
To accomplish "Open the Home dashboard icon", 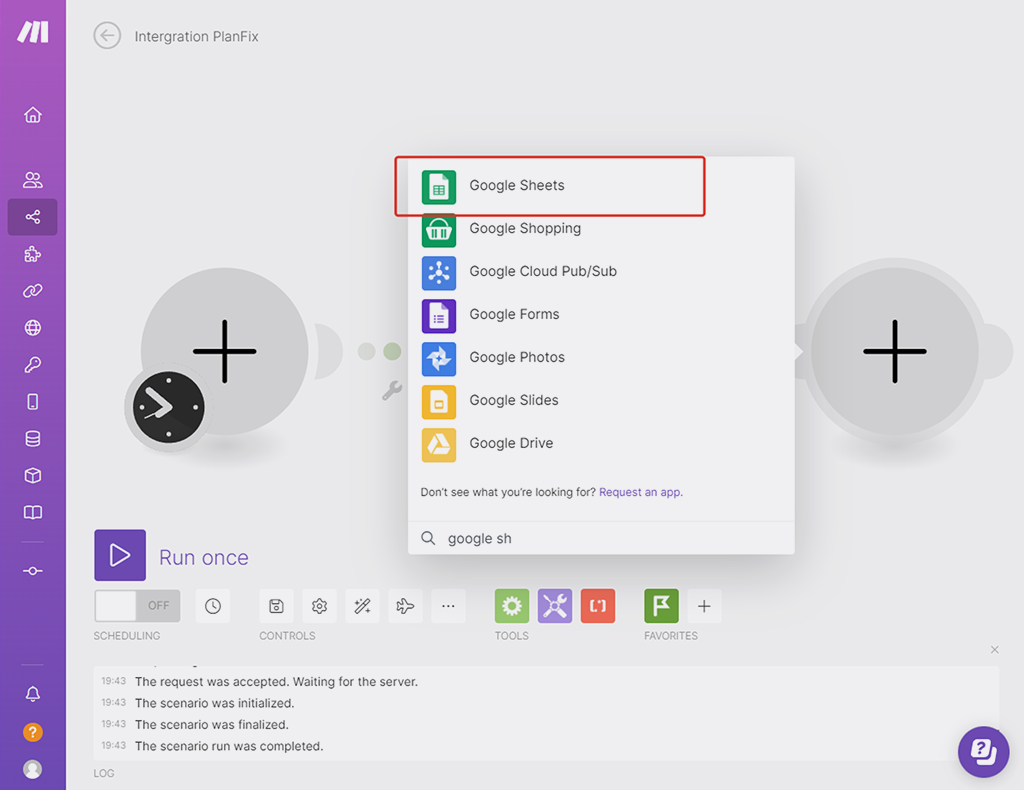I will click(x=33, y=115).
